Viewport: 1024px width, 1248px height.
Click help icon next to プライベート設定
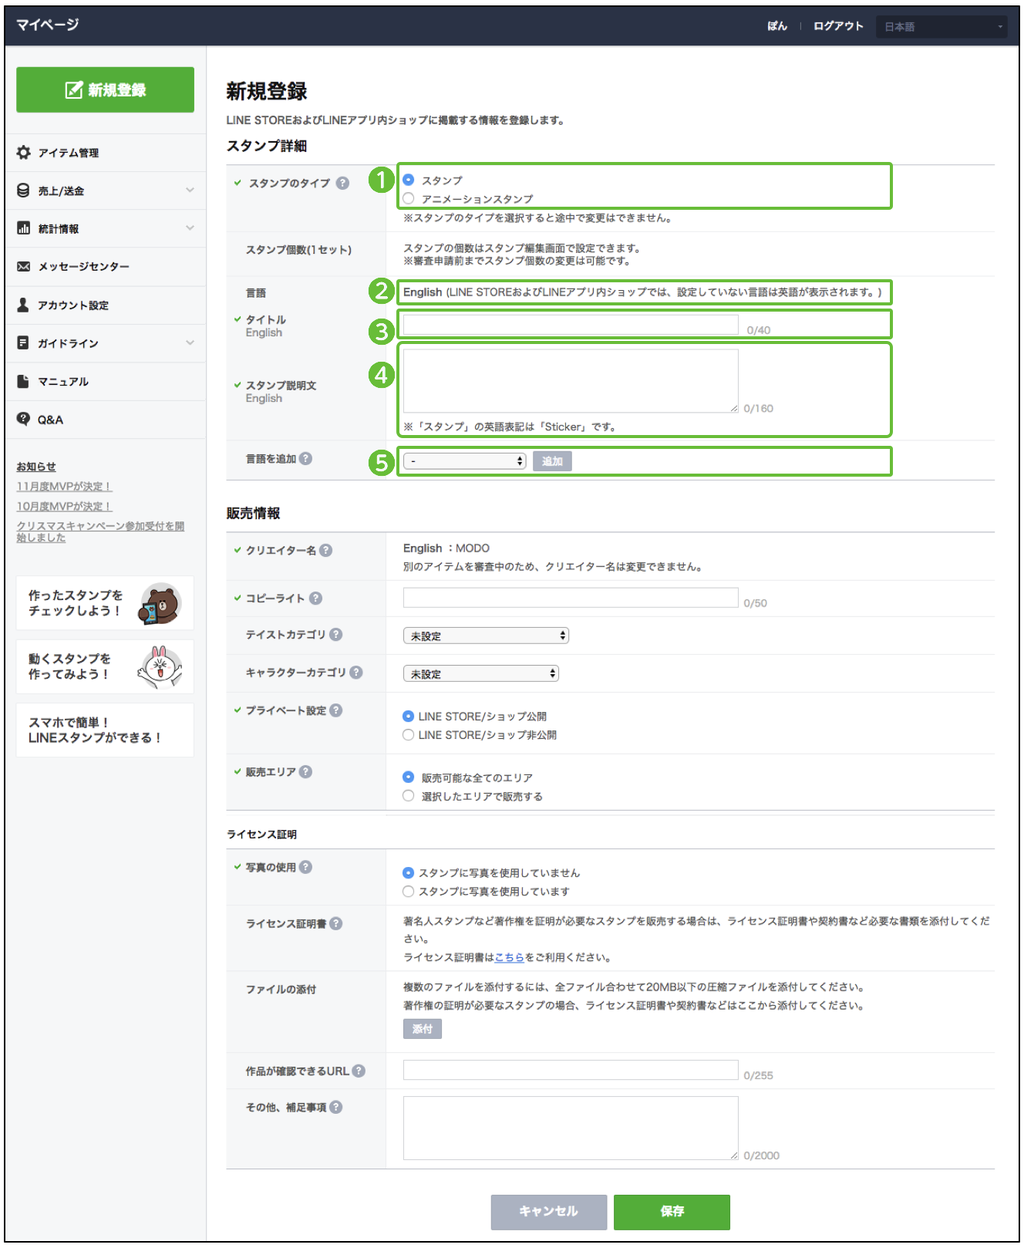point(336,710)
